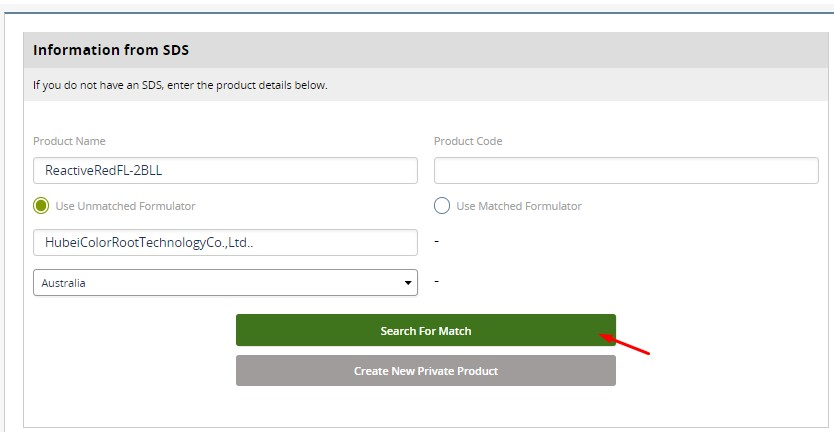This screenshot has width=834, height=432.
Task: Click the country dropdown's arrow
Action: [408, 283]
